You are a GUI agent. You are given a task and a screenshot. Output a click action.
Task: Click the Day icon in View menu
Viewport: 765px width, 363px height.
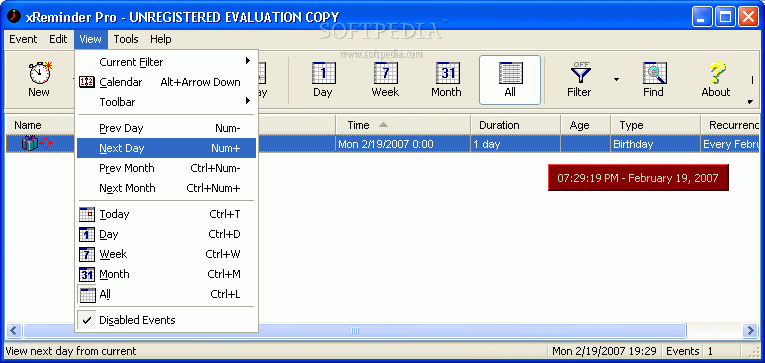coord(87,234)
